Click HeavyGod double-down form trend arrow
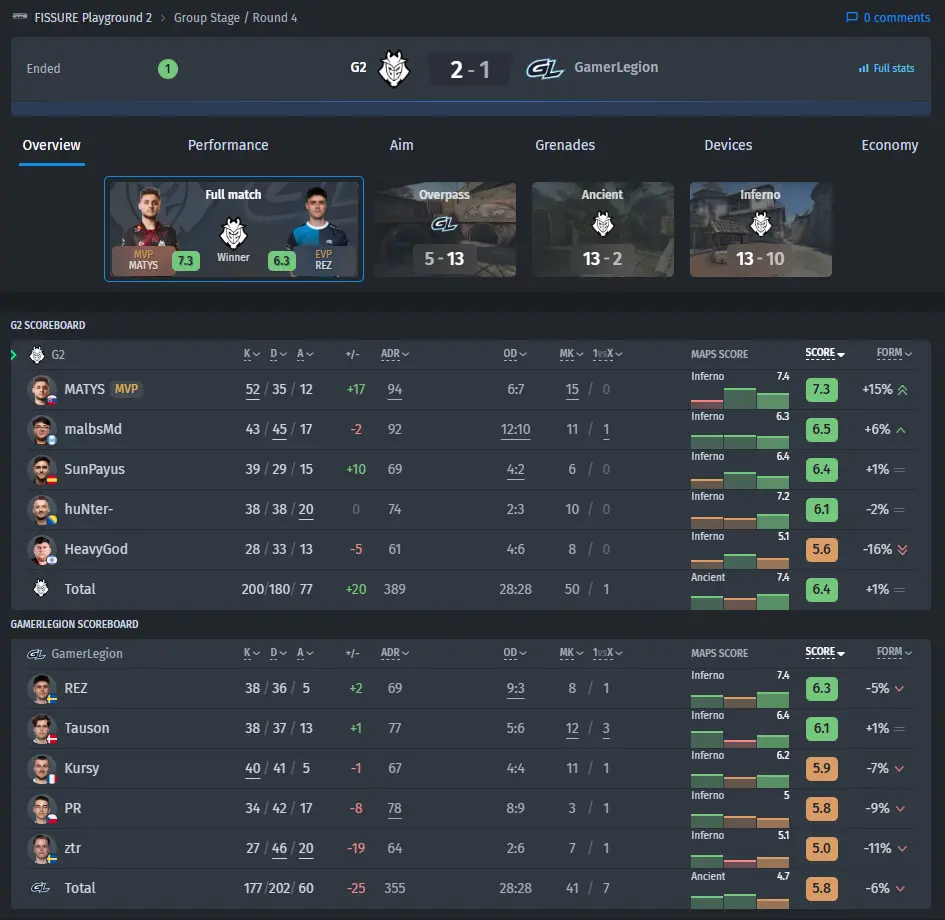Image resolution: width=945 pixels, height=920 pixels. [902, 549]
